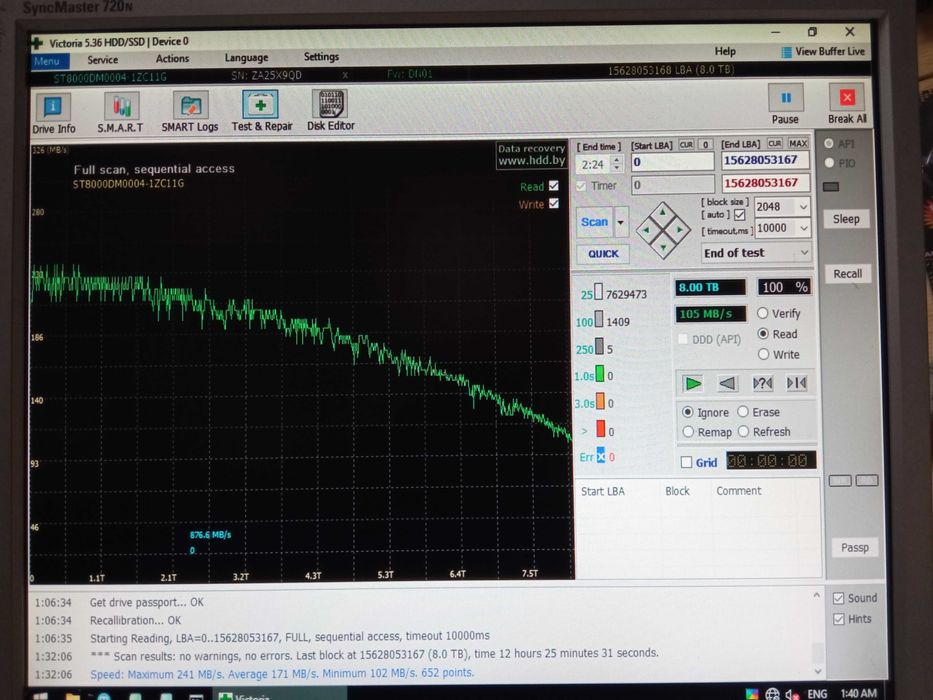Click the jump-to-end playback button

click(797, 383)
